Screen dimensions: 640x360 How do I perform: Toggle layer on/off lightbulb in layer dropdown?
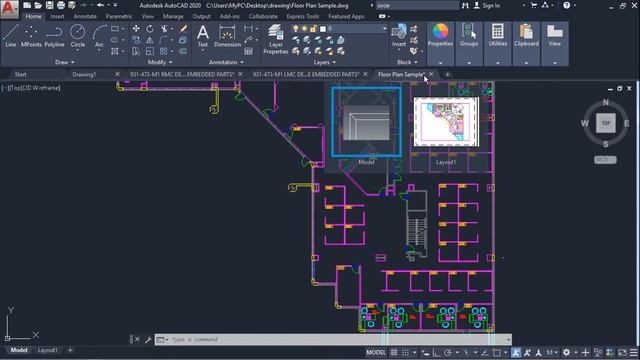click(x=296, y=29)
